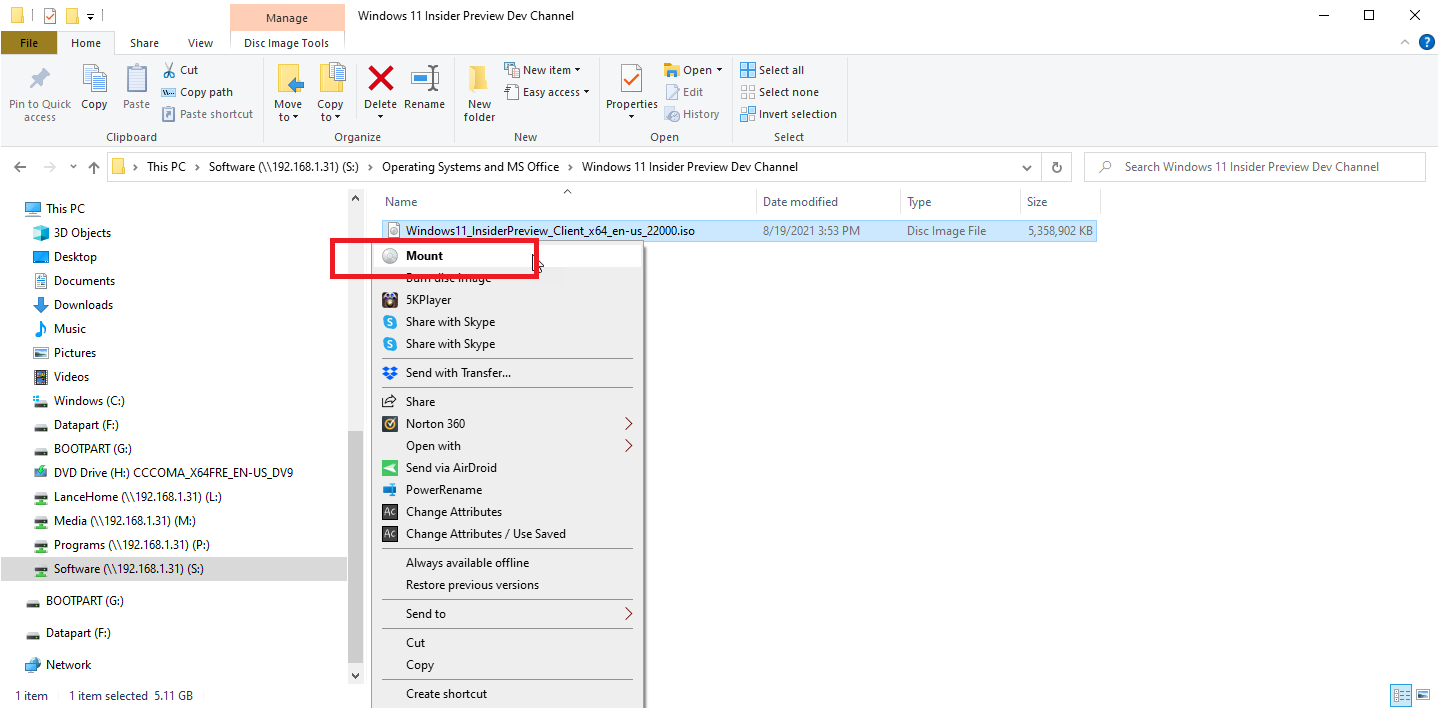Click Operating Systems and MS Office breadcrumb
Screen dimensions: 1439x708
pyautogui.click(x=470, y=167)
